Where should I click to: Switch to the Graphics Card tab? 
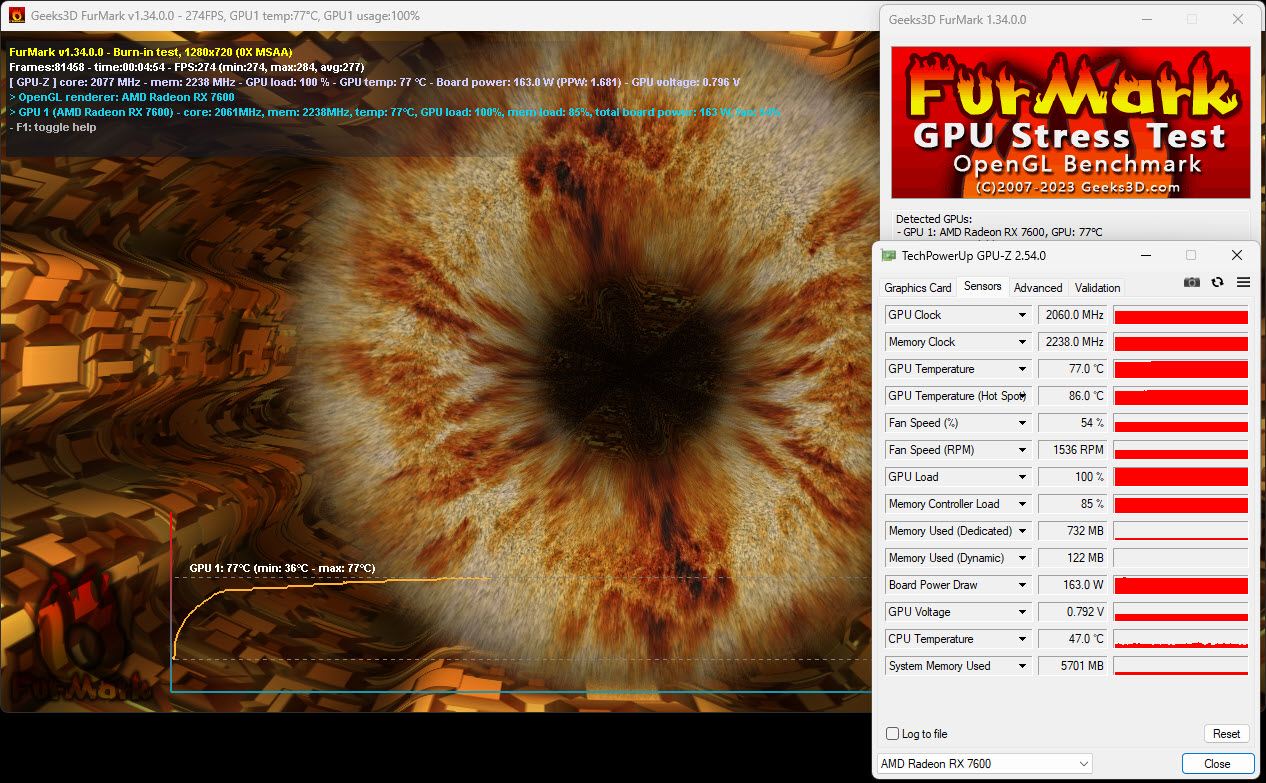click(918, 288)
